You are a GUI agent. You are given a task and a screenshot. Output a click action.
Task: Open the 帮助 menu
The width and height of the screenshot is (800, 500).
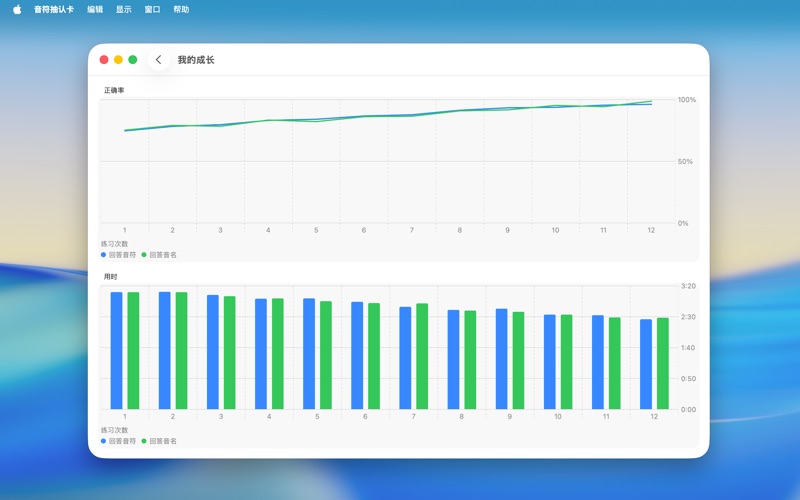click(181, 9)
